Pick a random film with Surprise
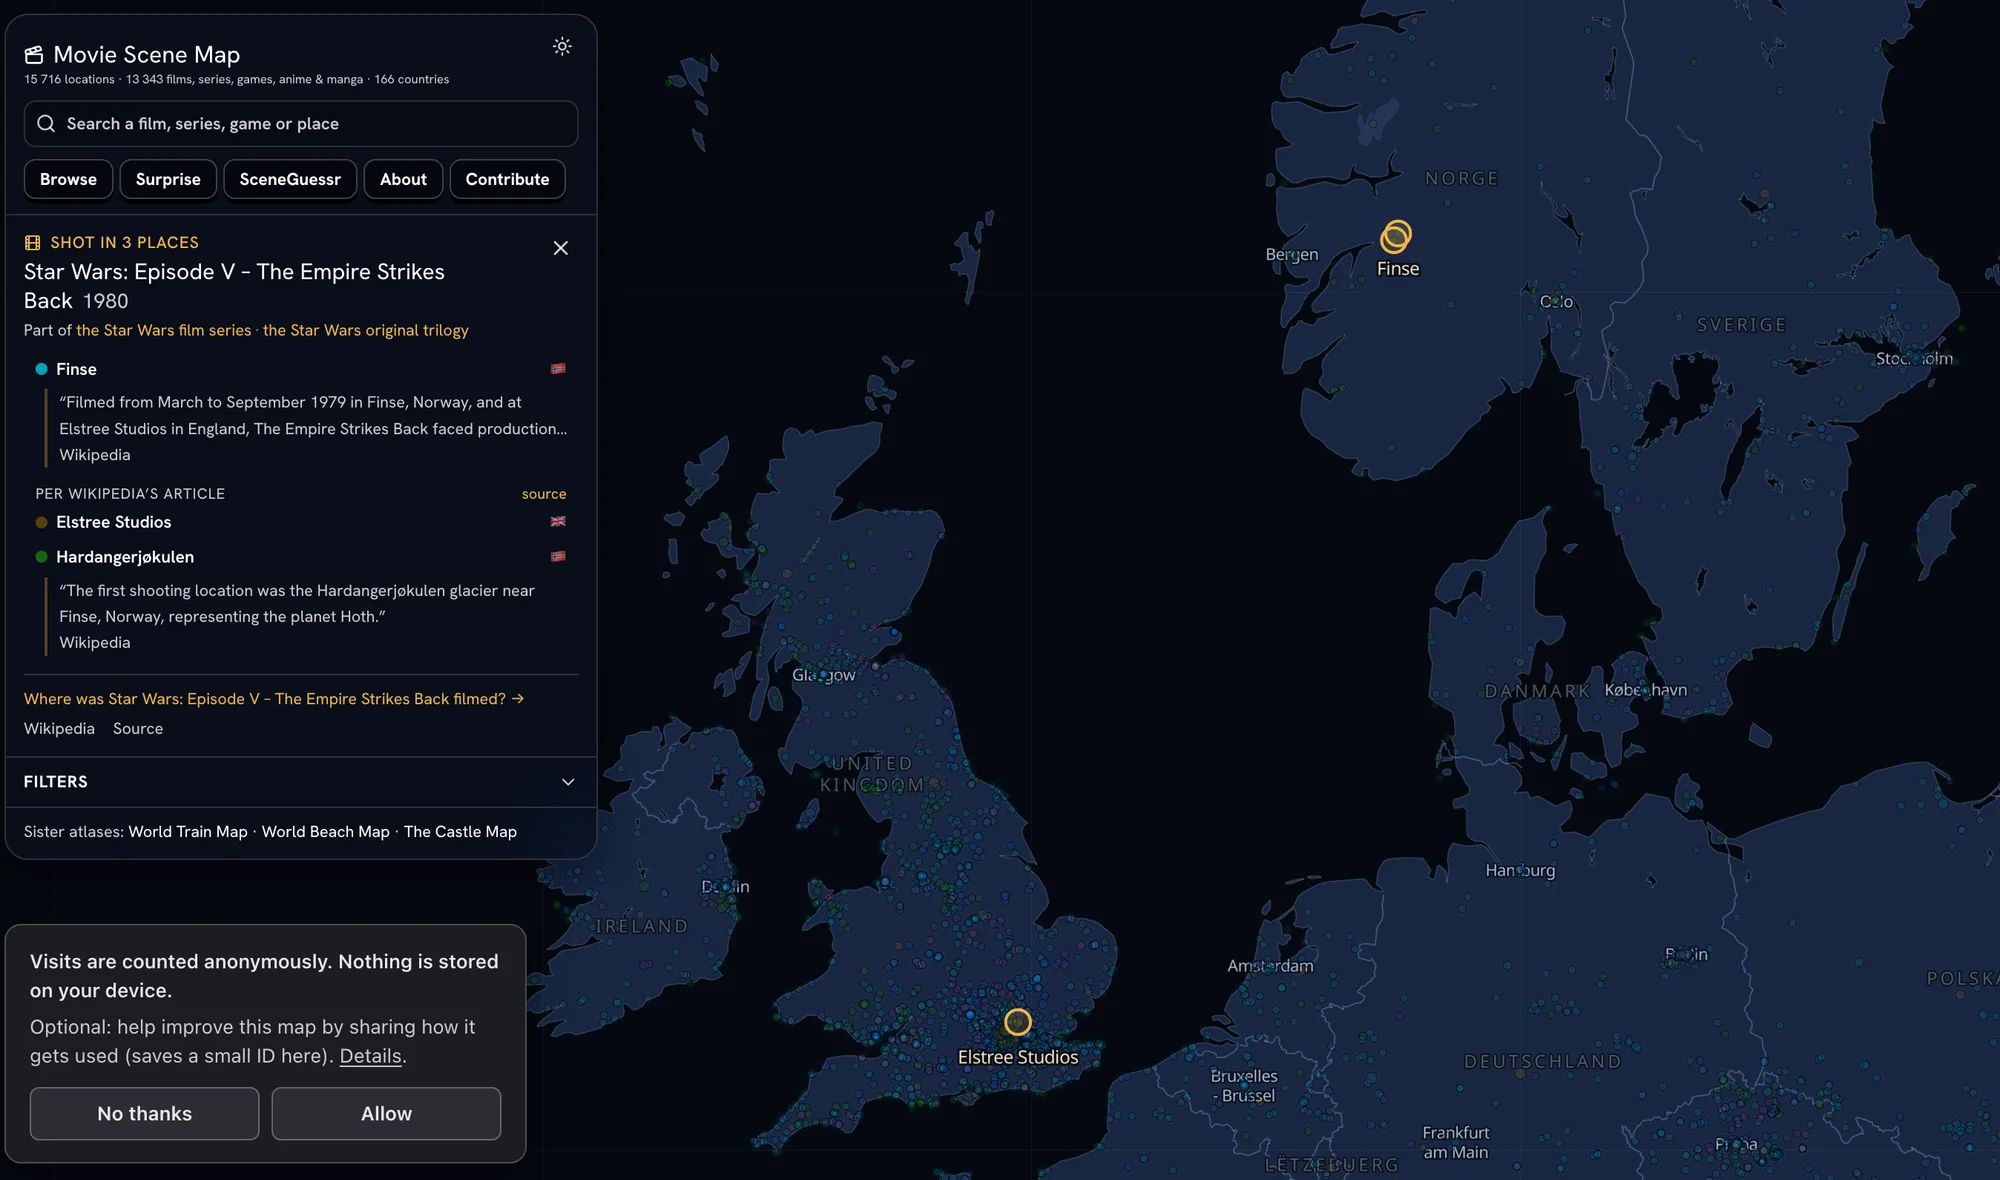The image size is (2000, 1180). (x=168, y=179)
